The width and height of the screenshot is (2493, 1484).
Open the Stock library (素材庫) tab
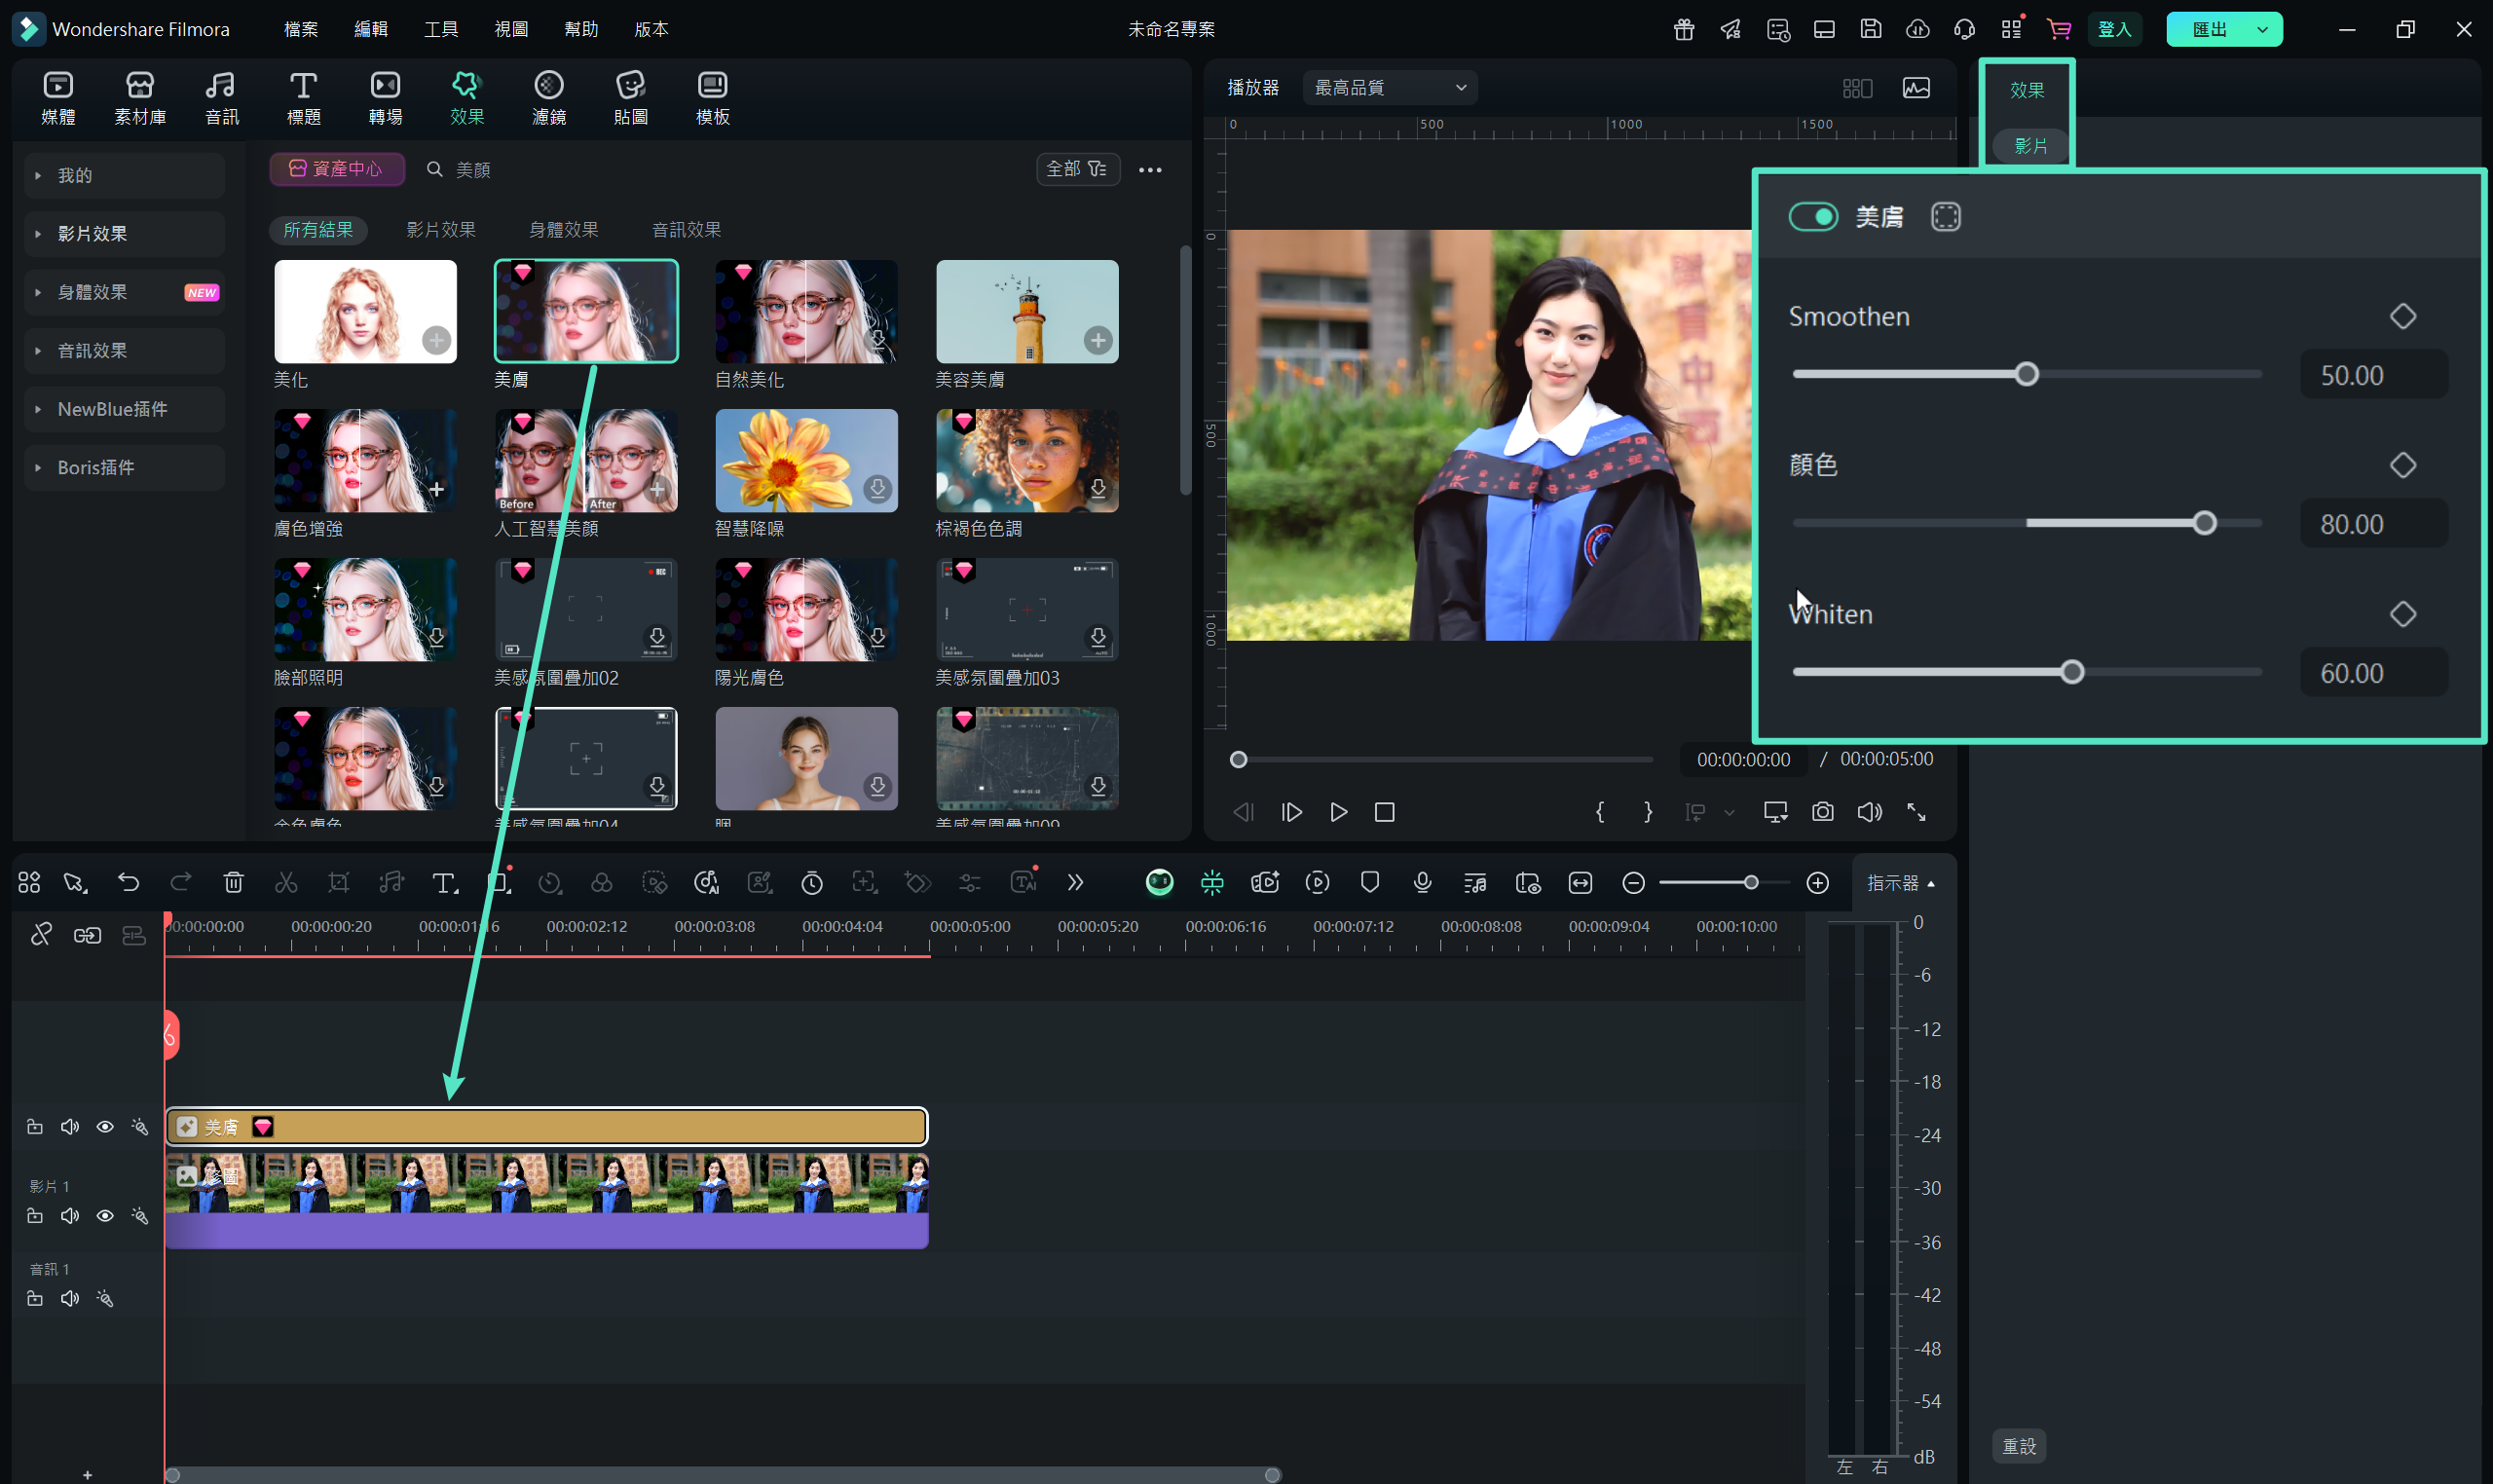tap(140, 98)
